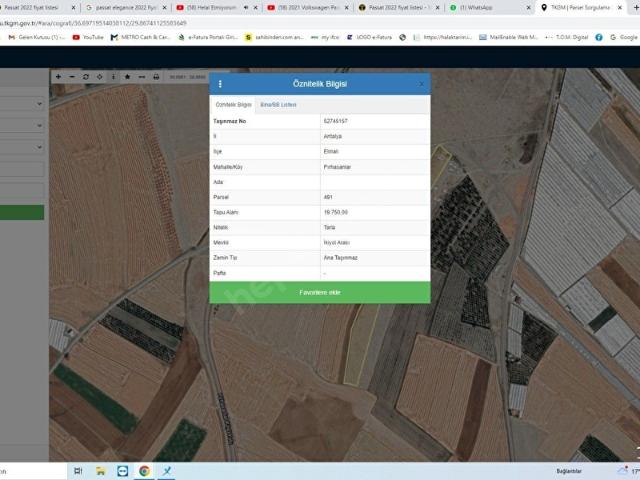This screenshot has width=640, height=480.
Task: Mute icon on Helal Elmıyorum tab
Action: [246, 7]
